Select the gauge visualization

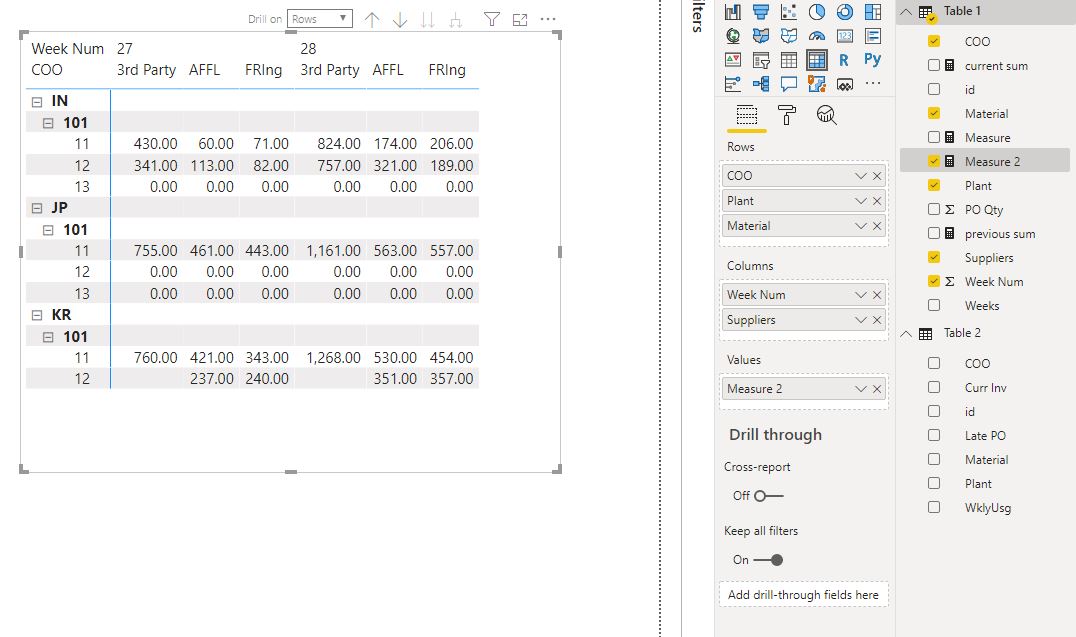tap(817, 36)
